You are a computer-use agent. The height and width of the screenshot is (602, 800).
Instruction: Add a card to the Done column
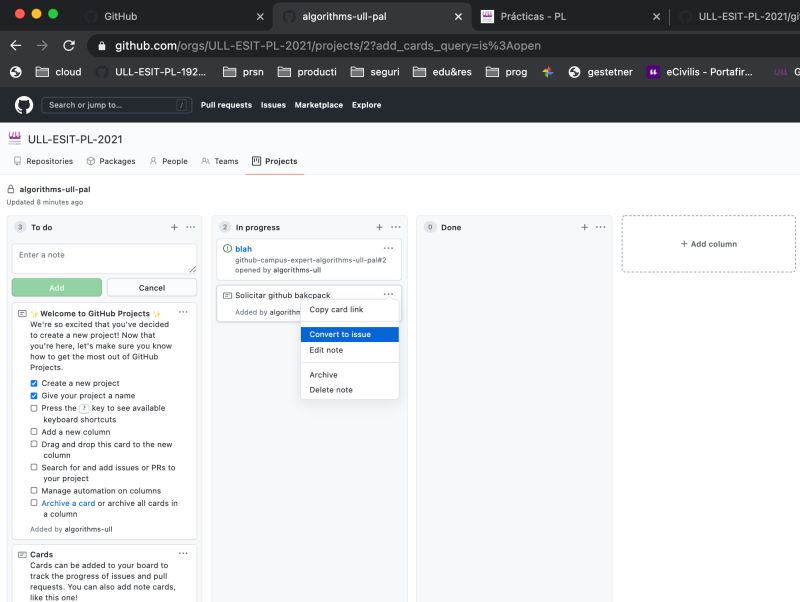pos(584,227)
